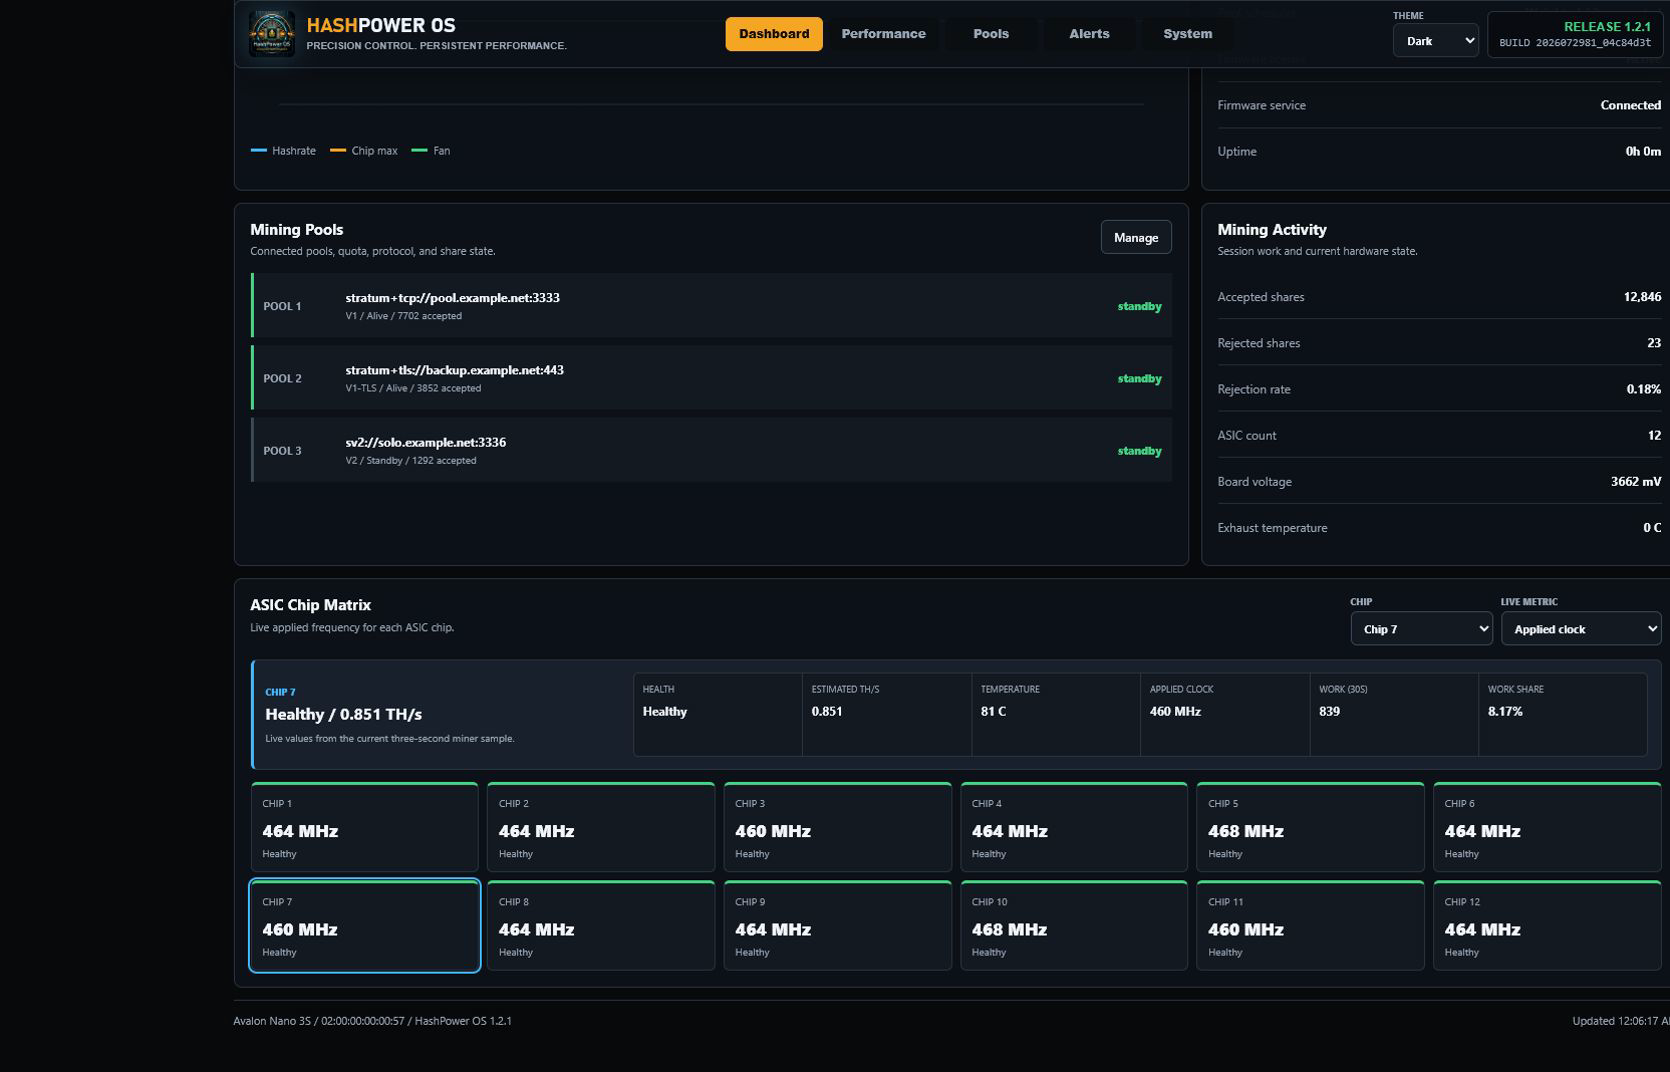Image resolution: width=1670 pixels, height=1072 pixels.
Task: Click Chip 7 Temperature 81 C cell
Action: click(x=1055, y=714)
